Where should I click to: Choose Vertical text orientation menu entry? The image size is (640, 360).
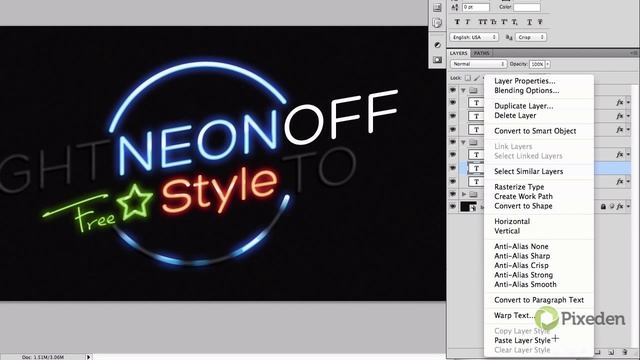[507, 231]
